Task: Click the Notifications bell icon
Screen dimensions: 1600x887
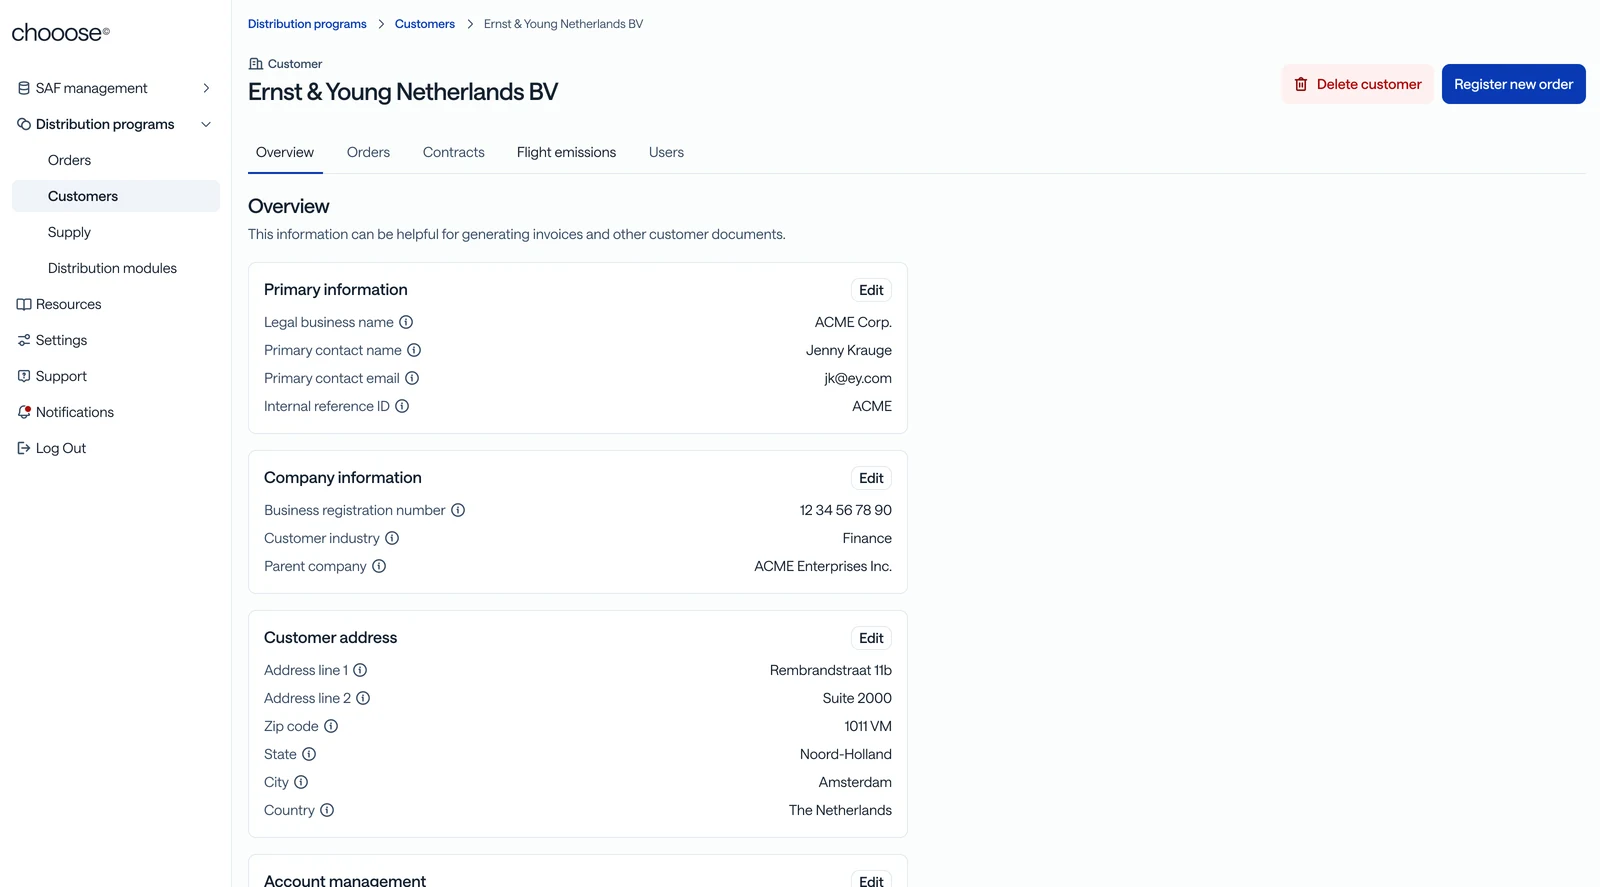Action: [x=24, y=412]
